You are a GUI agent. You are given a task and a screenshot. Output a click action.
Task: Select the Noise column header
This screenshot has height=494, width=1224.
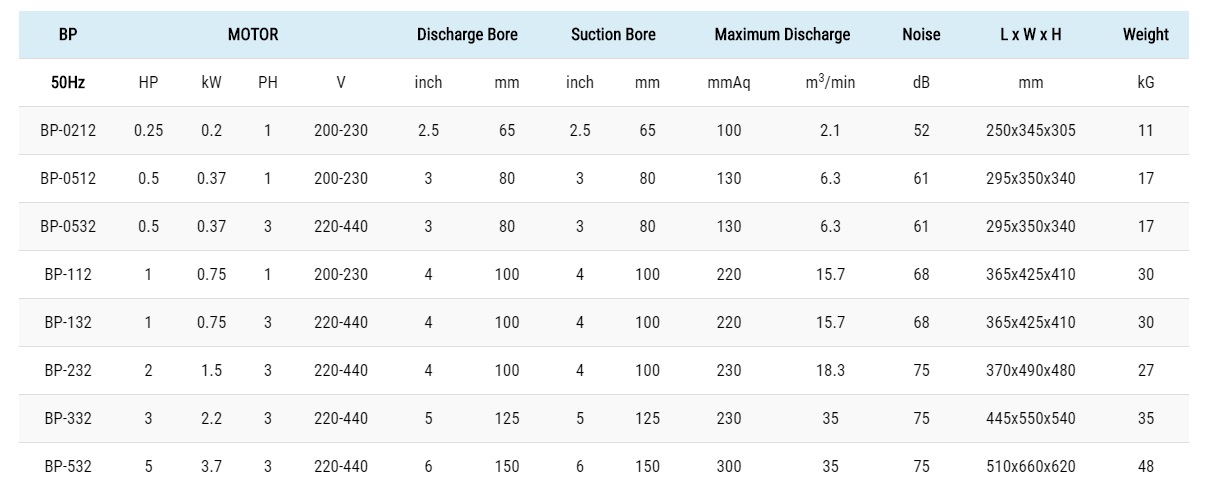click(921, 34)
